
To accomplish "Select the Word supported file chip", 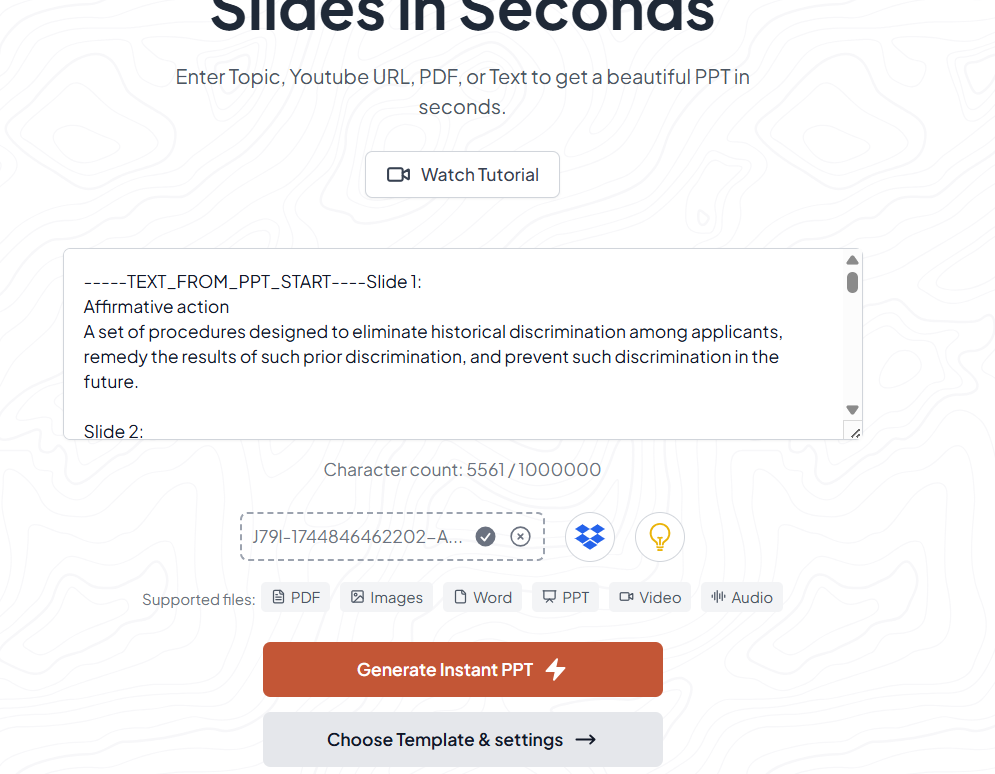I will [483, 597].
